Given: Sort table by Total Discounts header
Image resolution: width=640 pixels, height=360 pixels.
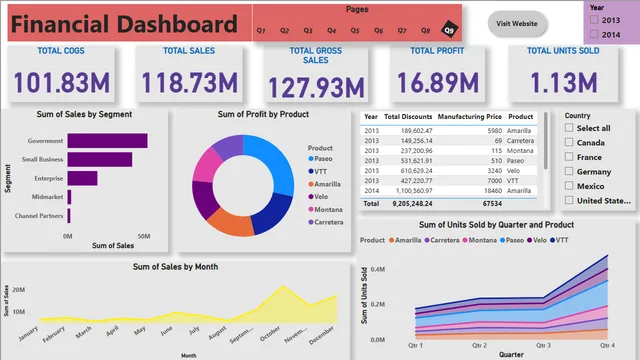Looking at the screenshot, I should (408, 117).
